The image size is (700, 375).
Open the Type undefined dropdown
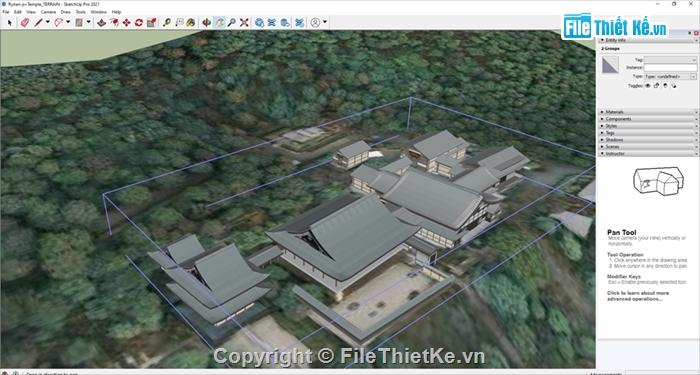[670, 76]
